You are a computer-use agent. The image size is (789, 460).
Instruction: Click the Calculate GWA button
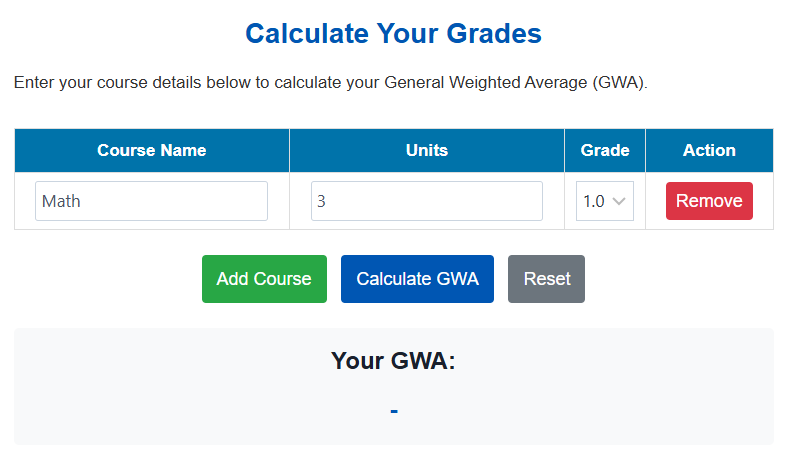click(x=417, y=279)
